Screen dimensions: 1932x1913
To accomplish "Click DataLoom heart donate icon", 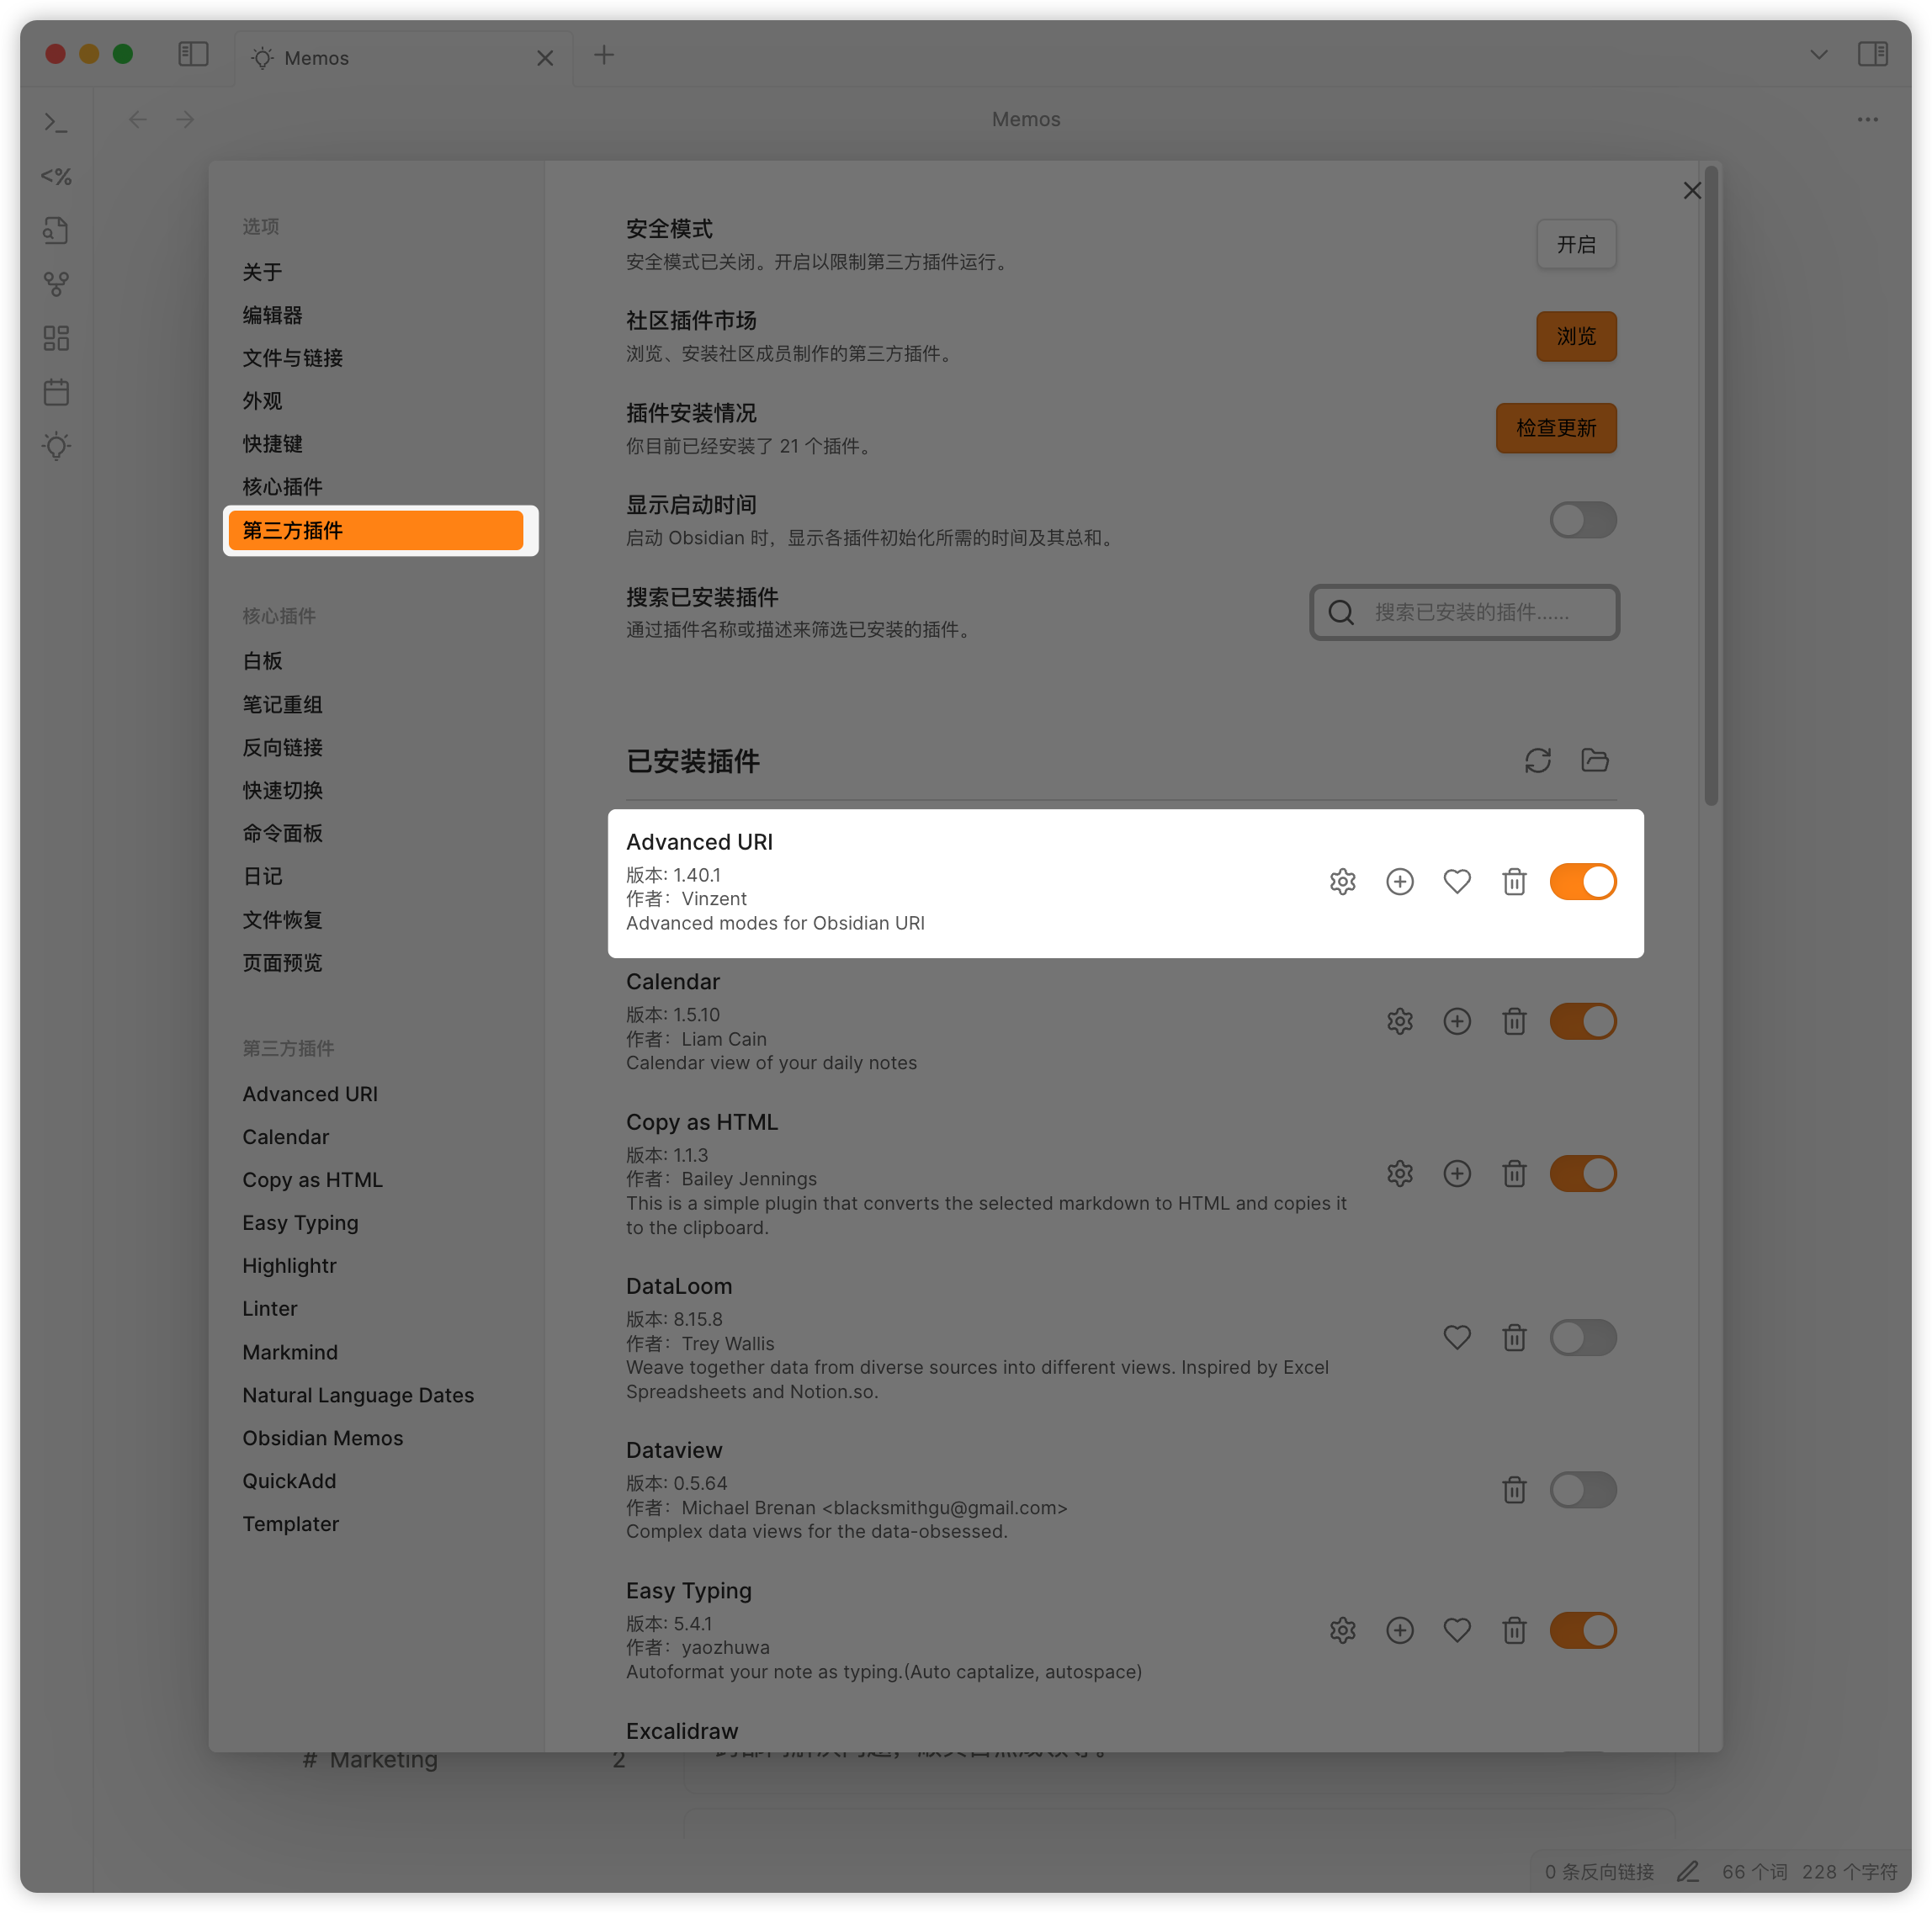I will 1457,1337.
